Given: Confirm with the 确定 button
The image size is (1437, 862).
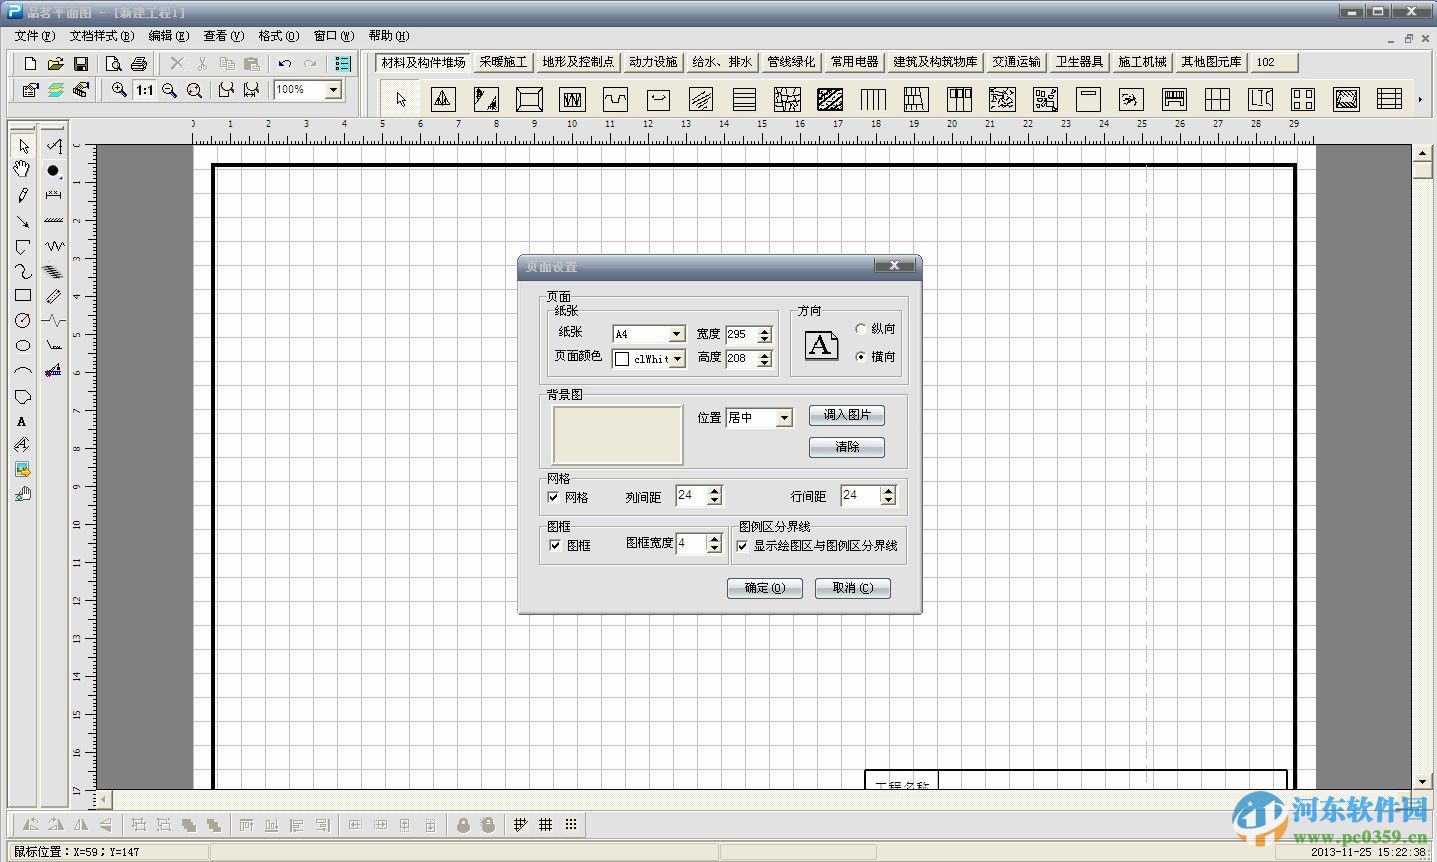Looking at the screenshot, I should pyautogui.click(x=765, y=588).
